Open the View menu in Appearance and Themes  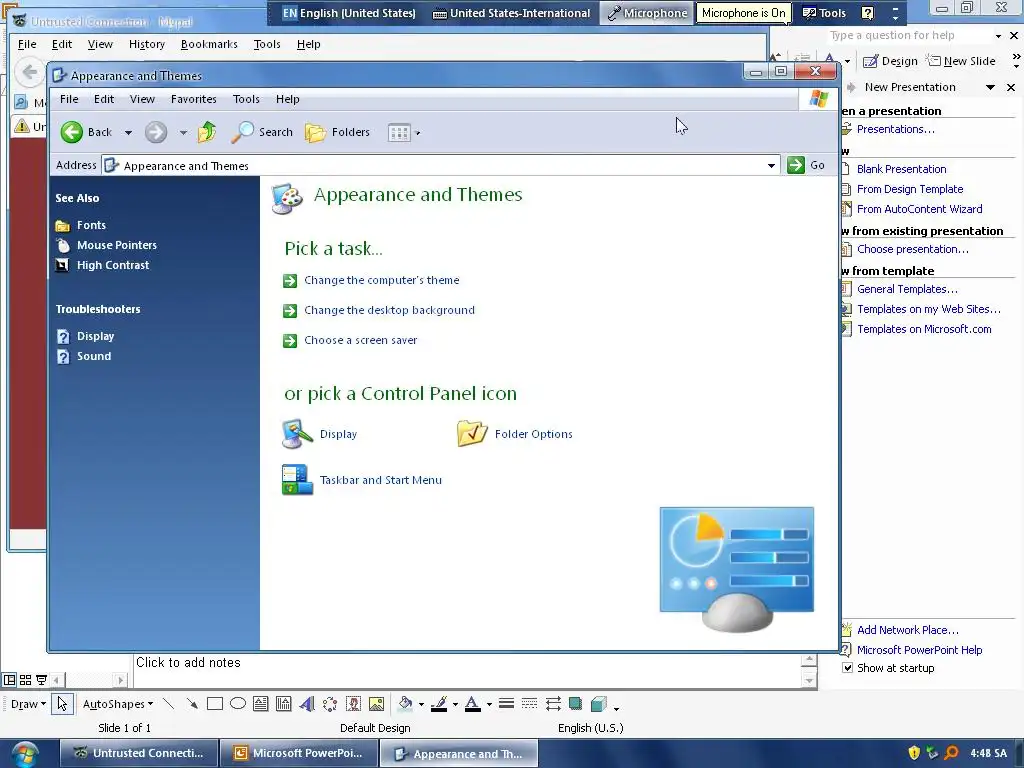pyautogui.click(x=142, y=99)
